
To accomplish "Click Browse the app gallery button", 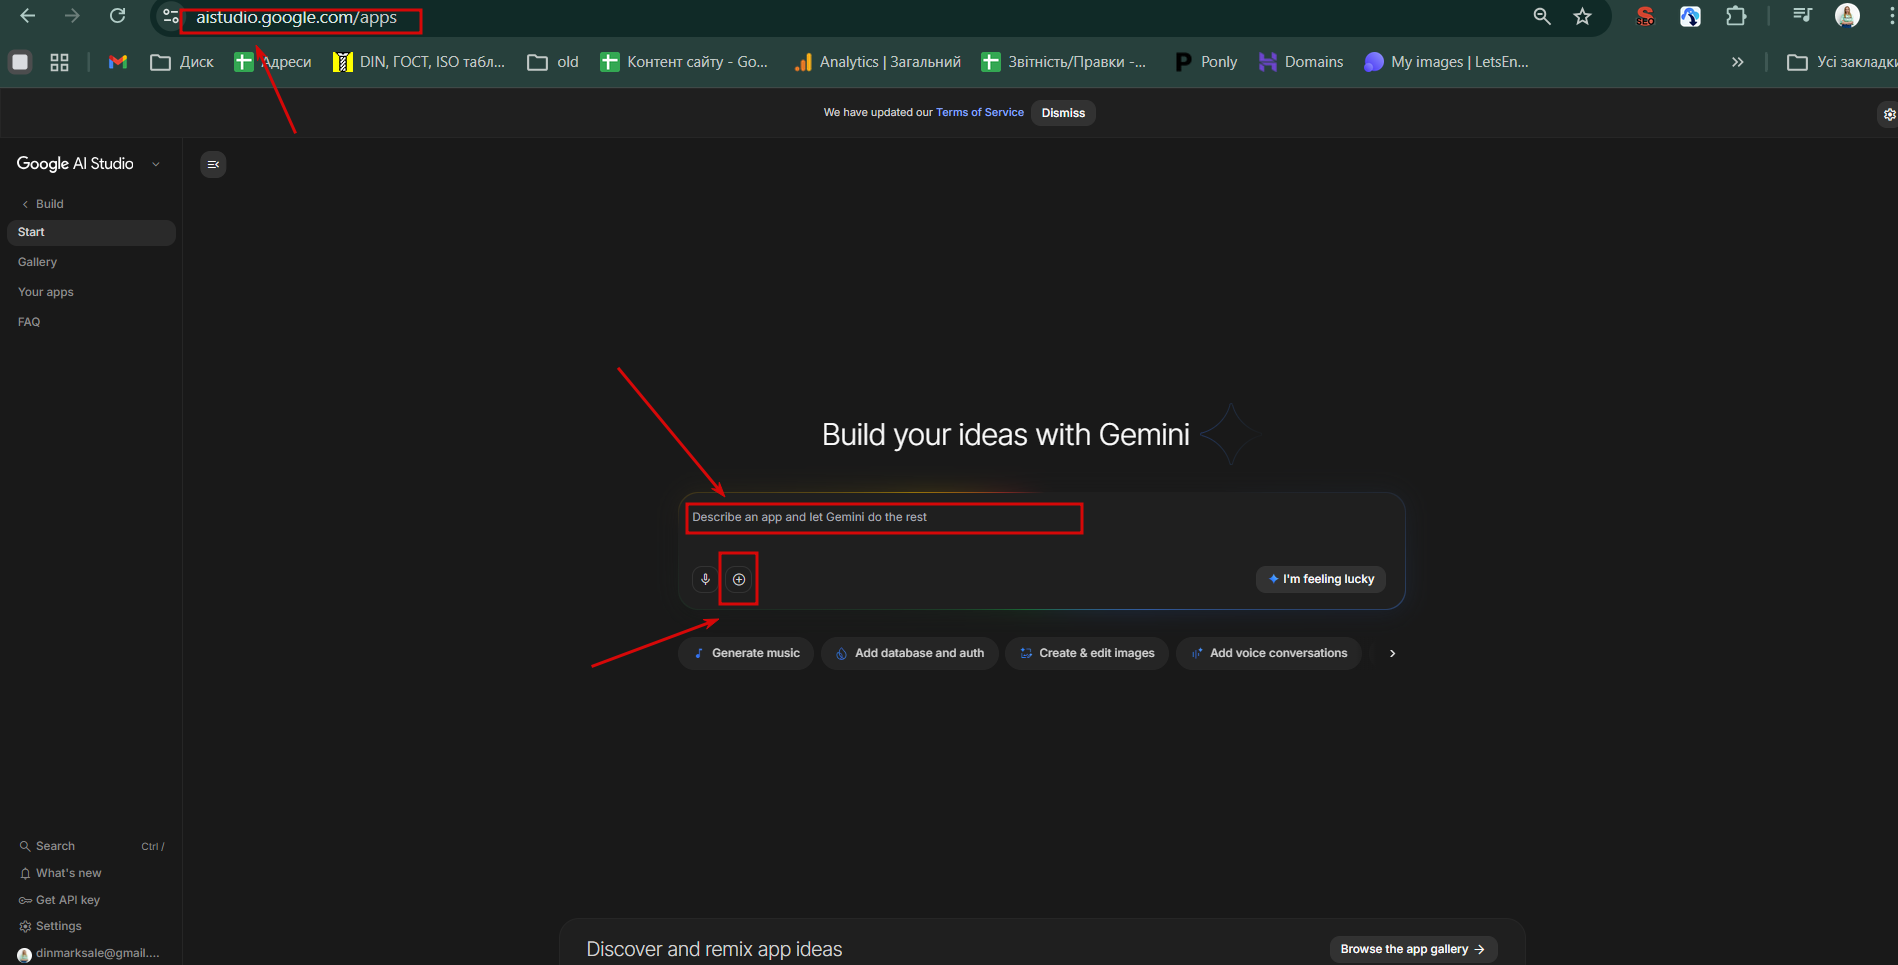I will click(x=1413, y=949).
